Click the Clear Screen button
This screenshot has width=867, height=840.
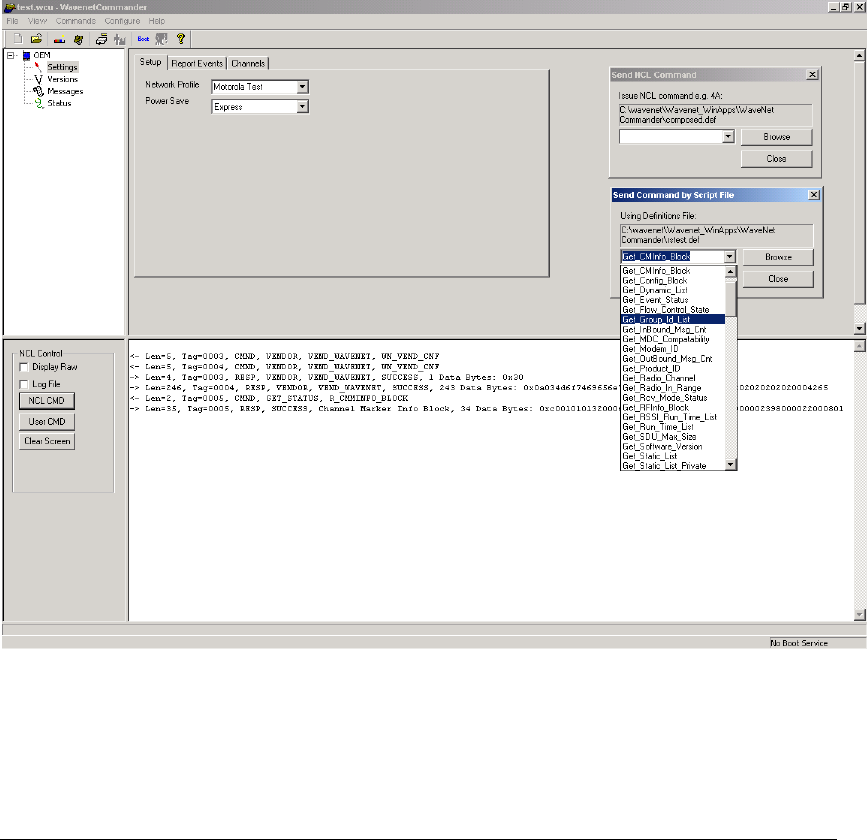click(48, 441)
